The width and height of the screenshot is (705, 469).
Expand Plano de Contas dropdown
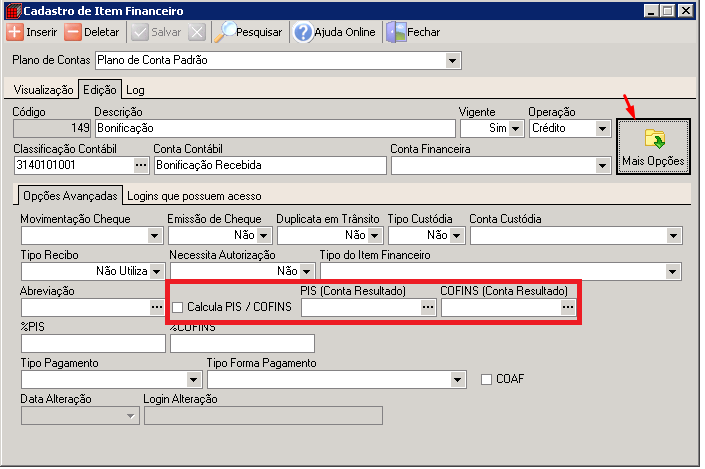pyautogui.click(x=452, y=60)
